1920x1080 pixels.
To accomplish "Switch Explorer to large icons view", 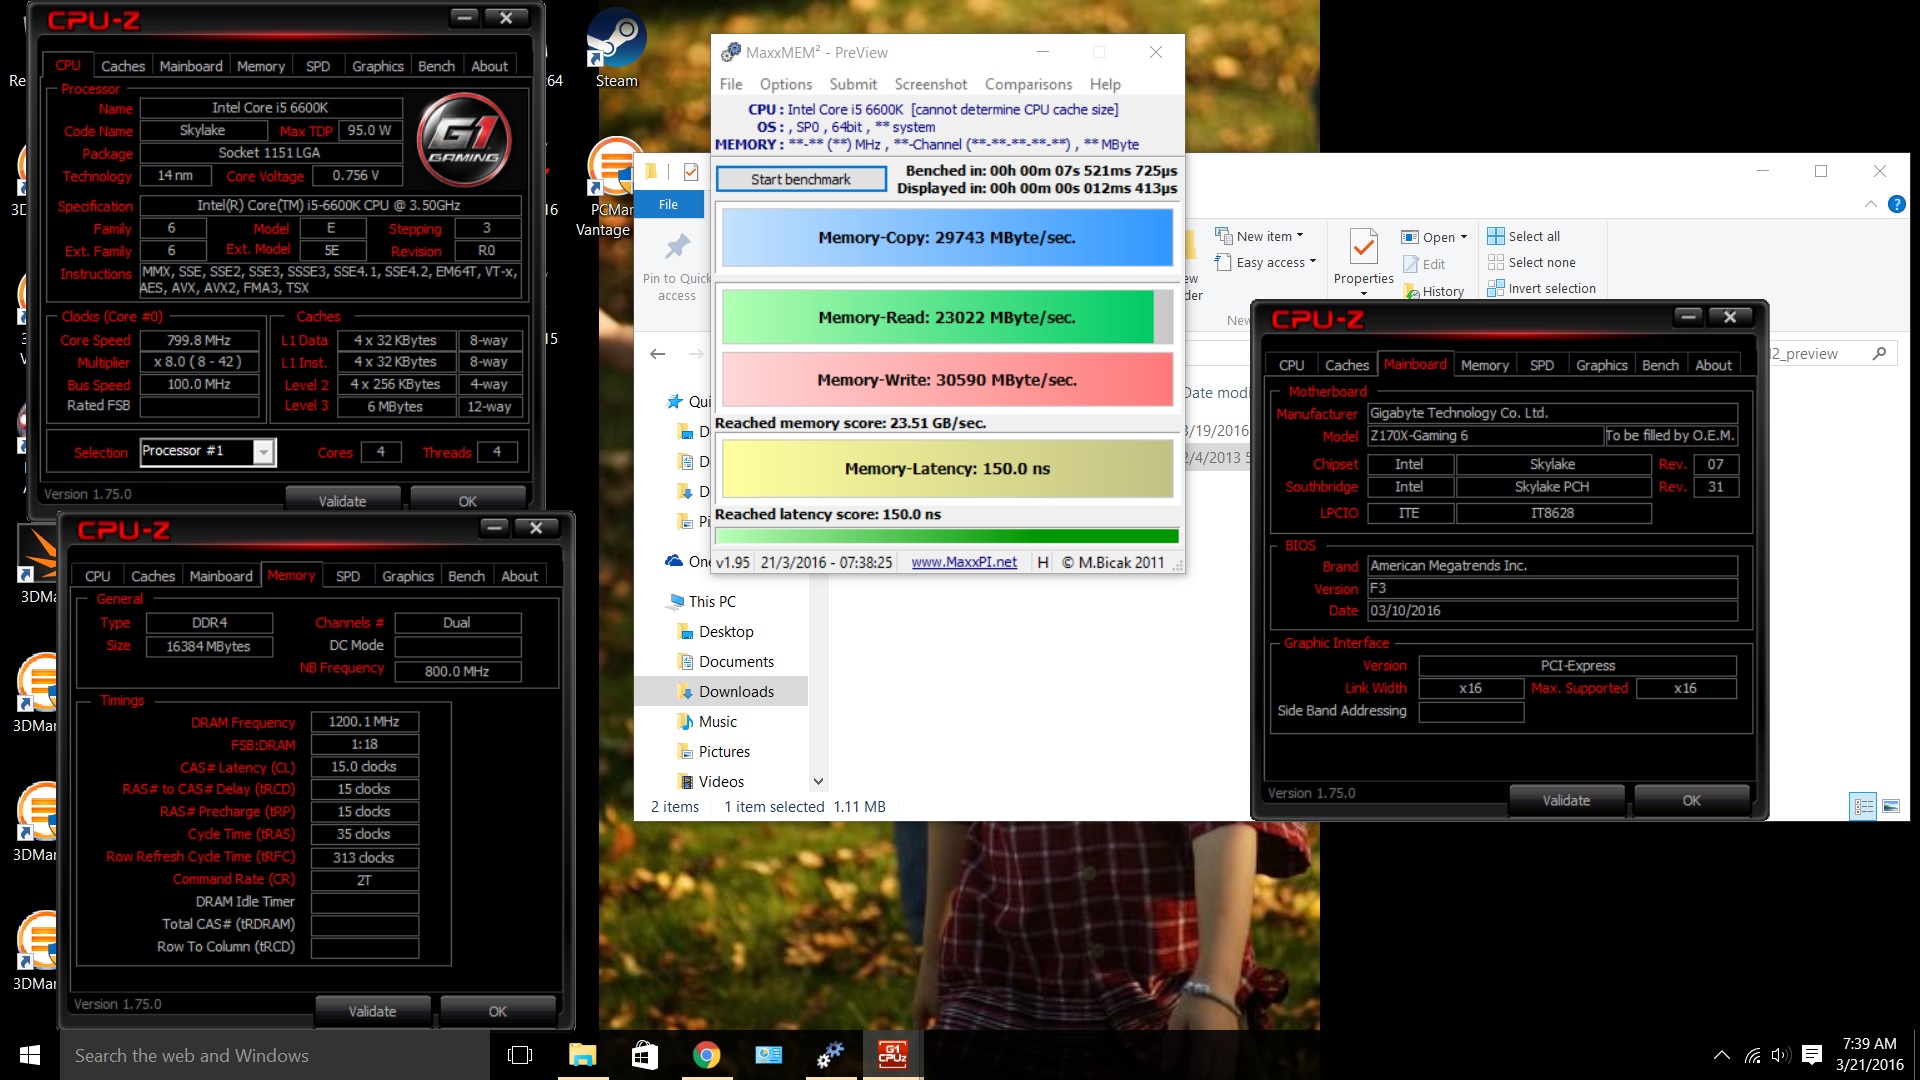I will coord(1890,806).
